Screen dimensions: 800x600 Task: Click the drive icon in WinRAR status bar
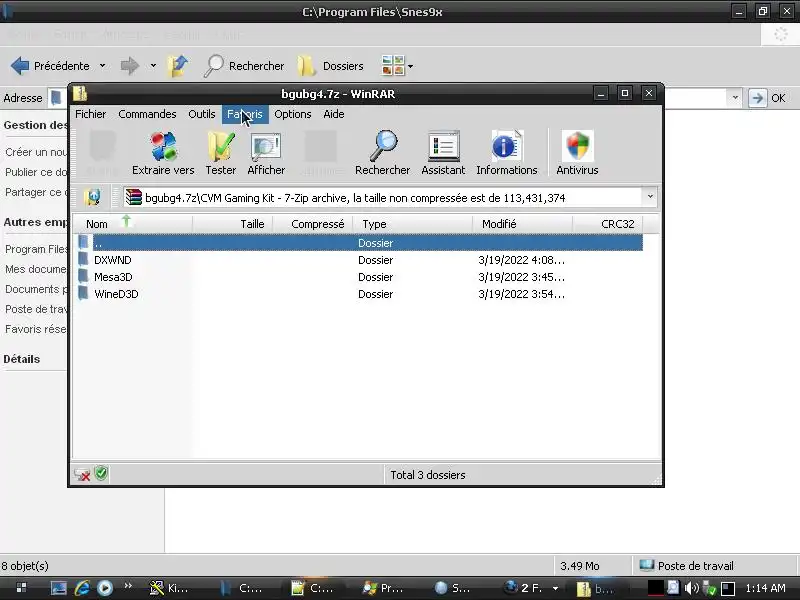(82, 474)
